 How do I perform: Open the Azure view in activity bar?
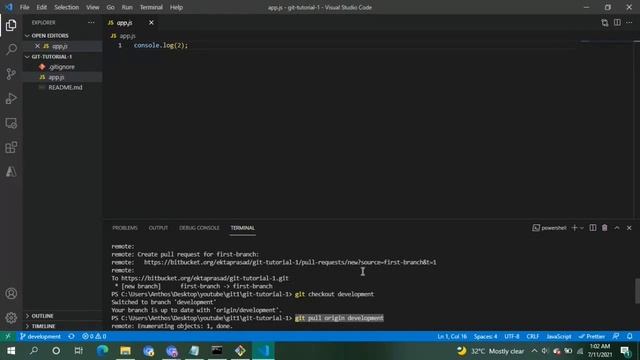coord(11,172)
